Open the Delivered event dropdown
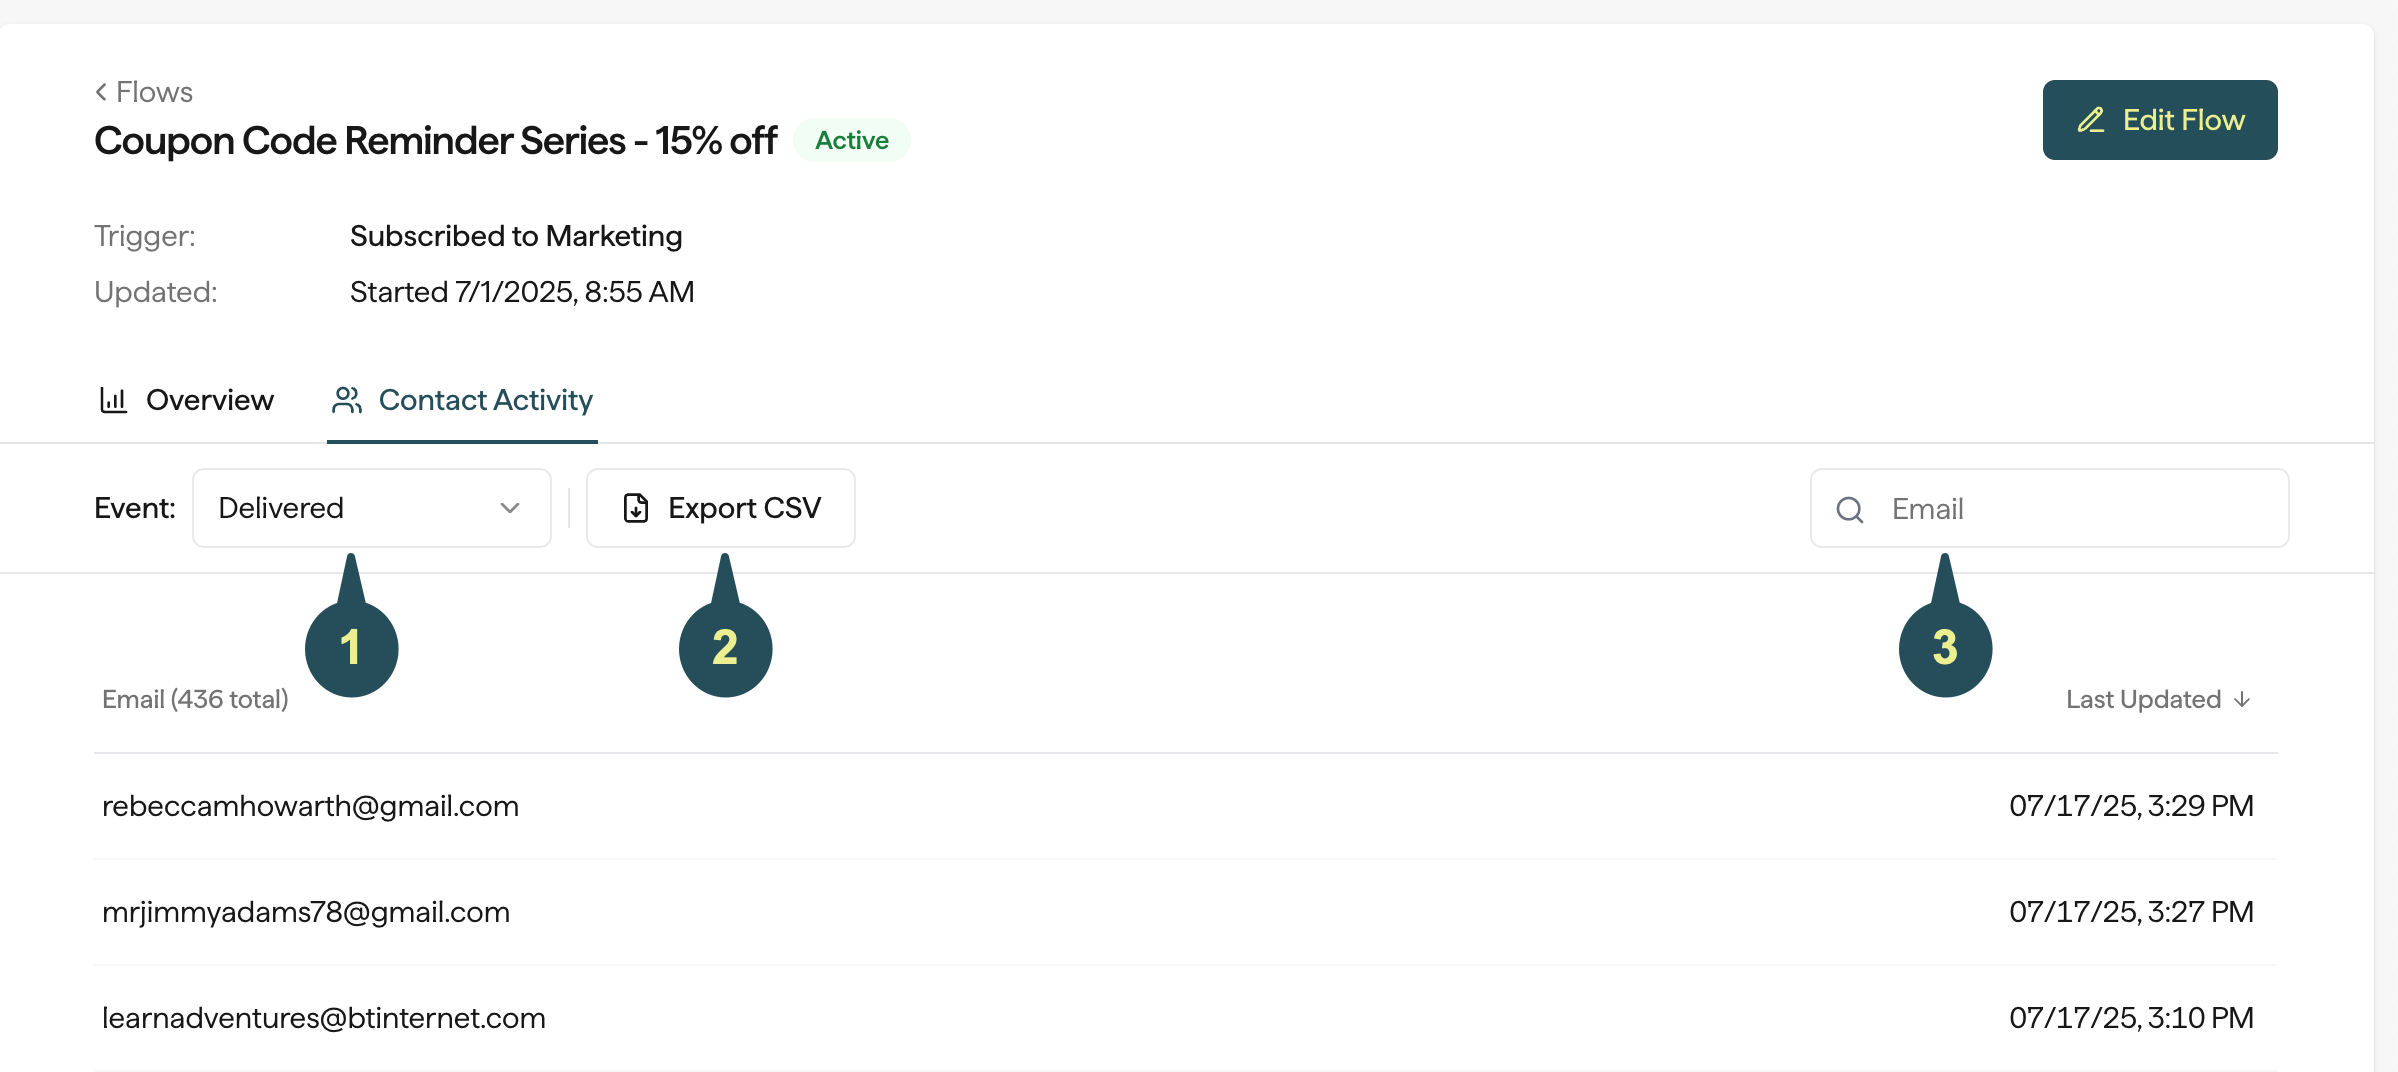 [x=372, y=508]
